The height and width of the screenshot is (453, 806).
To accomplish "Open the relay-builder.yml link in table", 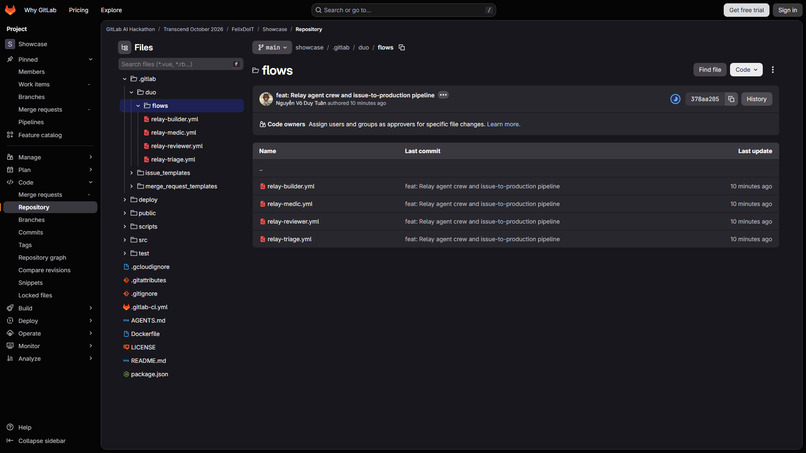I will point(291,186).
